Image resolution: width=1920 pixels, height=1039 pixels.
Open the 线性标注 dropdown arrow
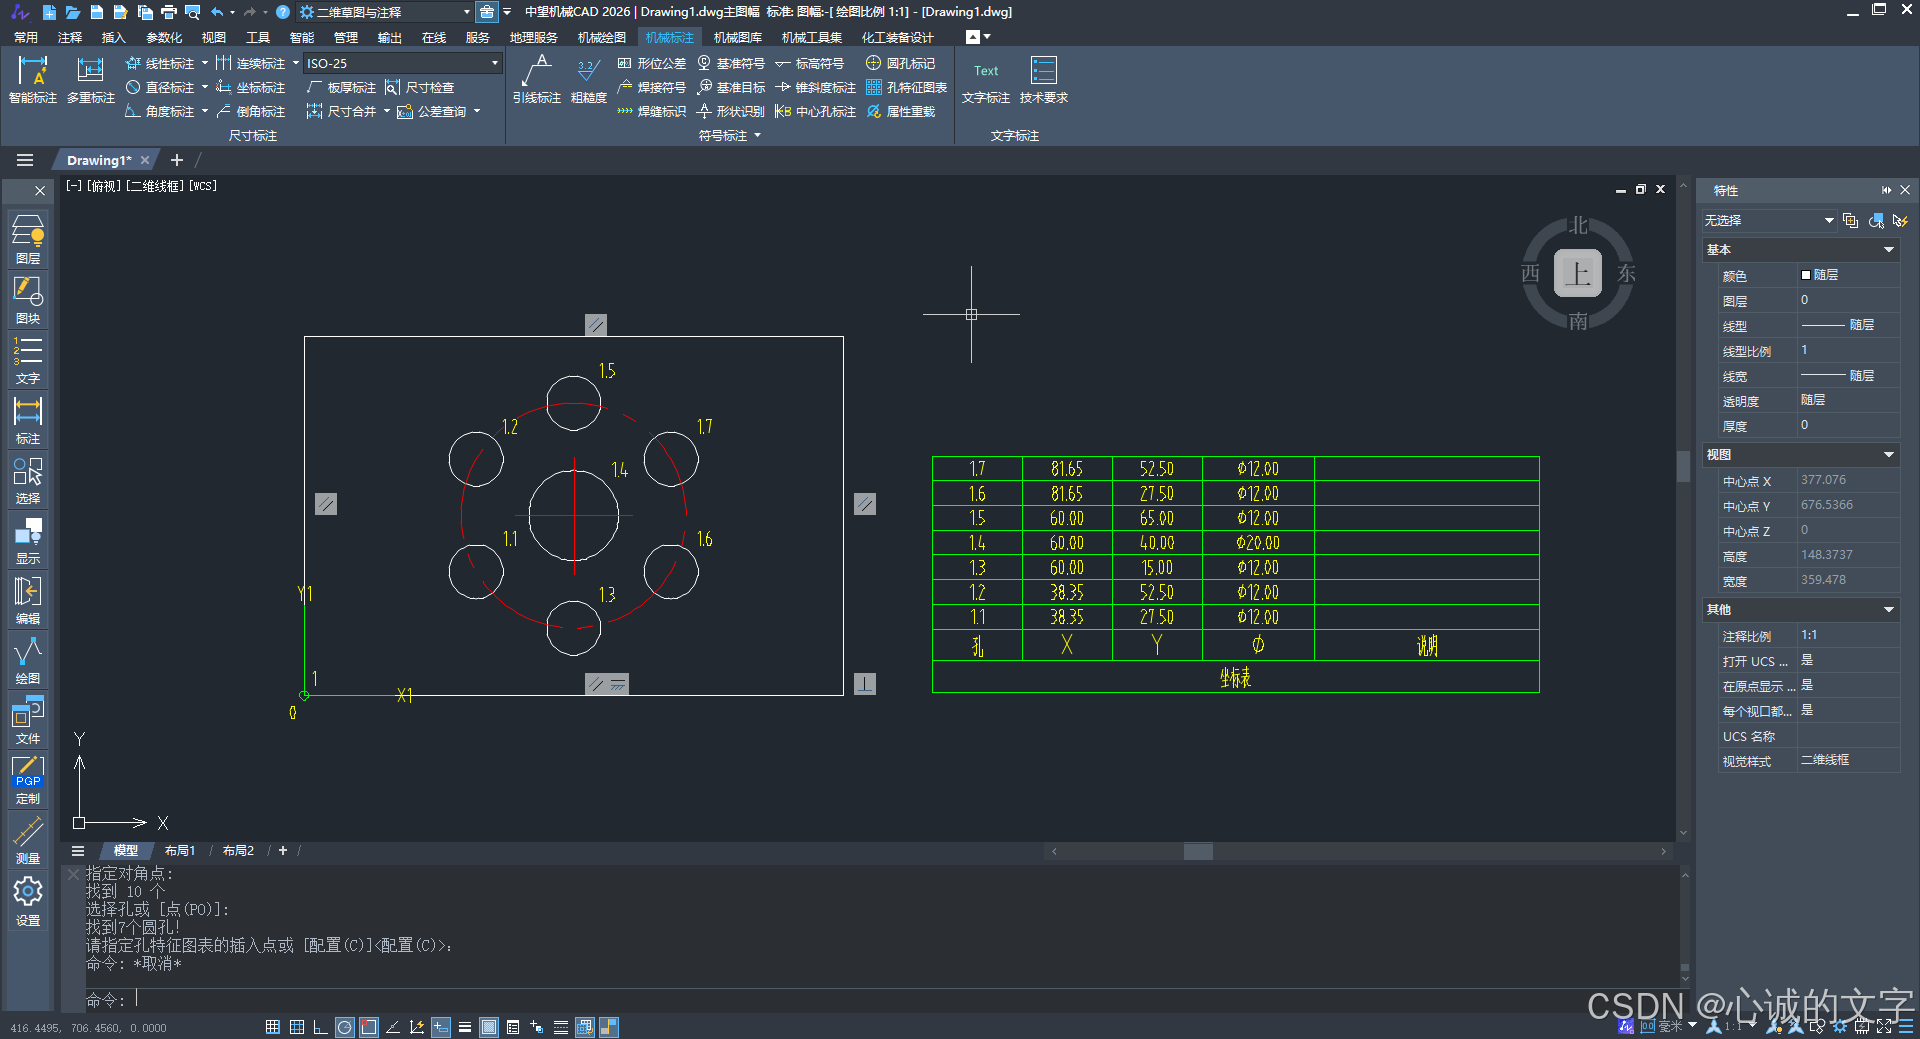(x=205, y=63)
